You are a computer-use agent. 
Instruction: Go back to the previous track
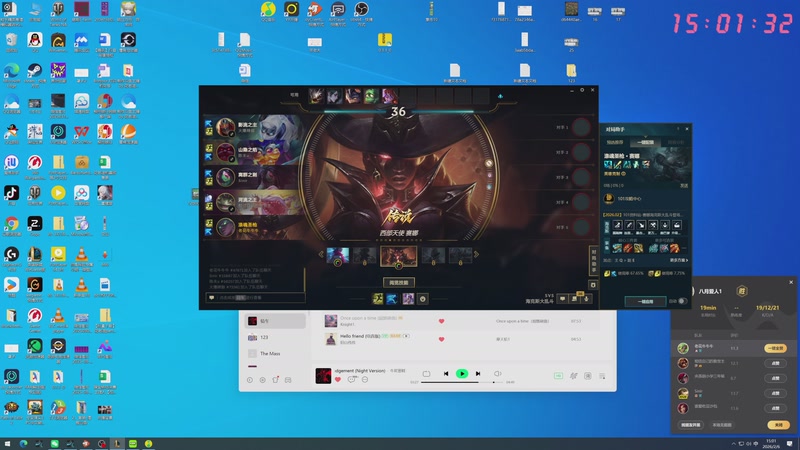click(446, 373)
